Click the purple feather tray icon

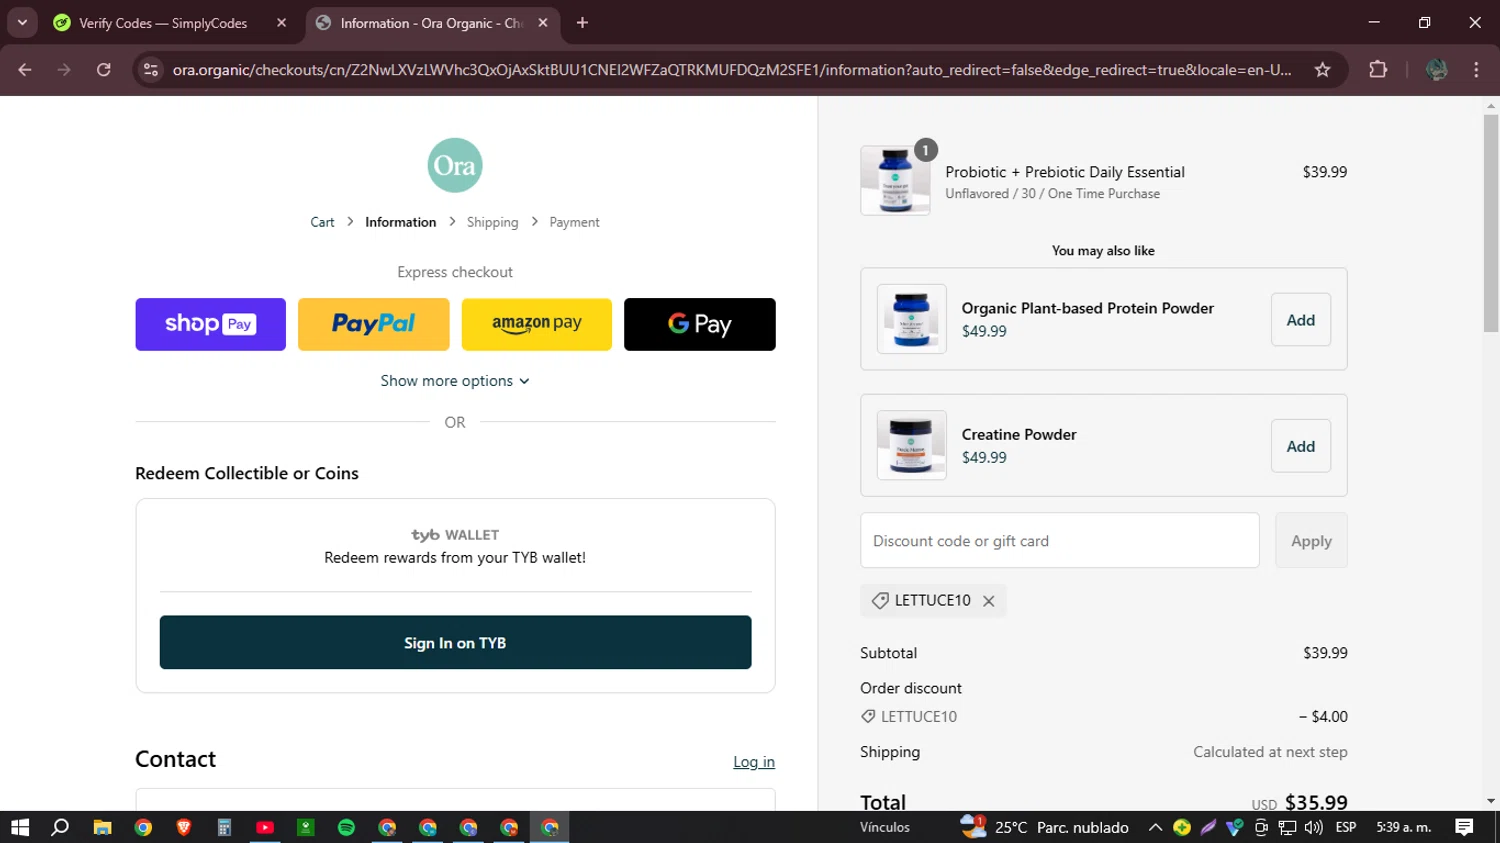click(1208, 827)
